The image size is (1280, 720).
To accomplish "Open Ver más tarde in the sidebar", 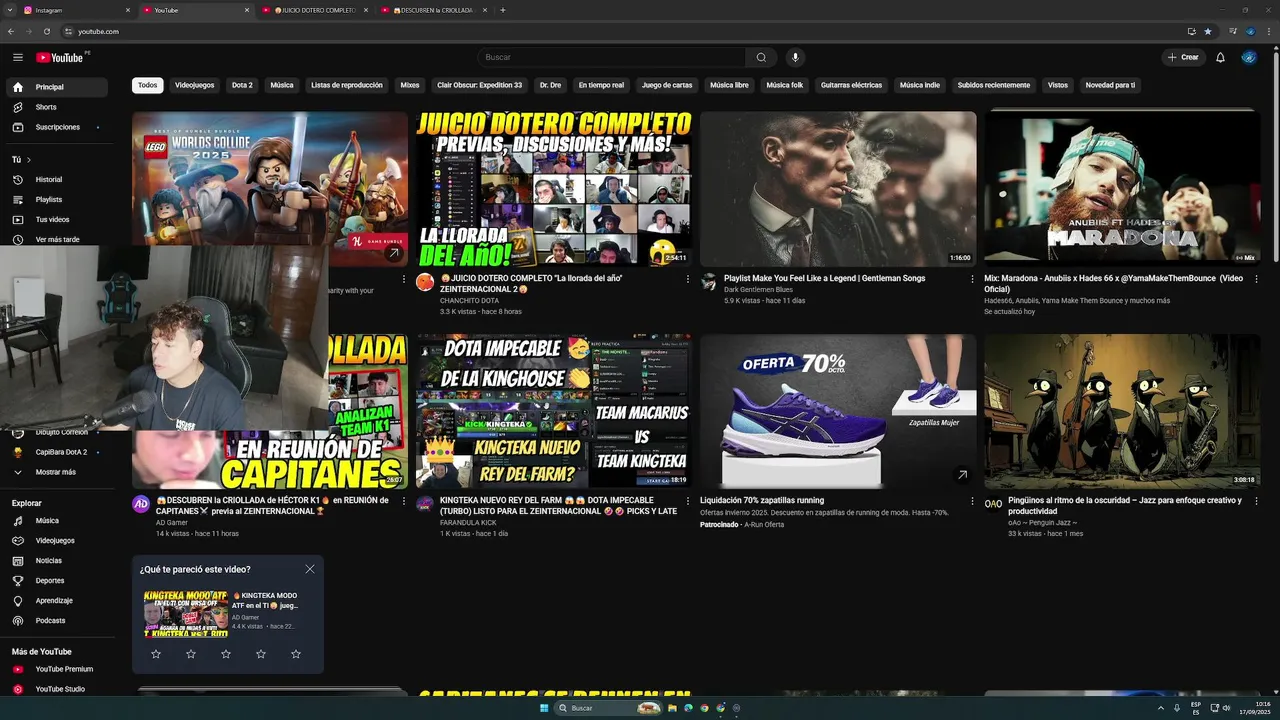I will point(56,239).
